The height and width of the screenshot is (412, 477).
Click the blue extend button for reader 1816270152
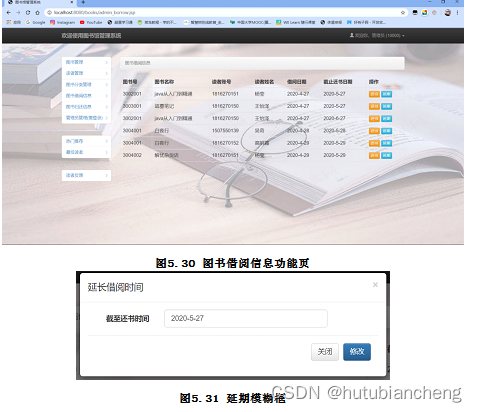tap(387, 143)
